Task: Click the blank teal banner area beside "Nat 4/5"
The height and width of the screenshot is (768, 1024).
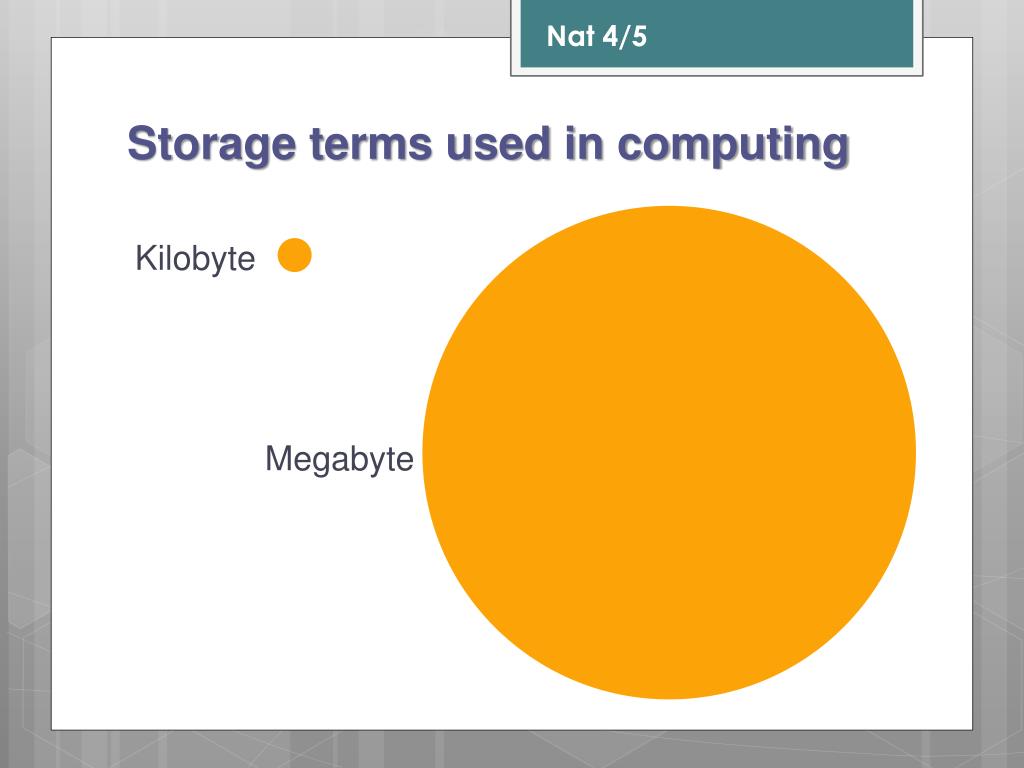Action: point(784,37)
